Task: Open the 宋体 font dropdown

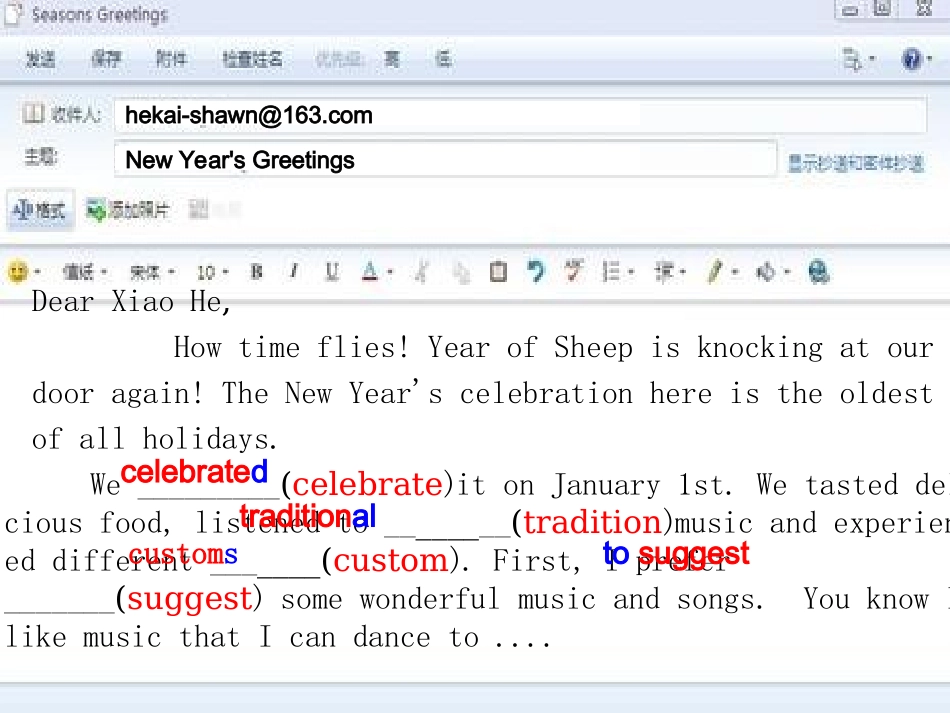Action: pyautogui.click(x=152, y=272)
